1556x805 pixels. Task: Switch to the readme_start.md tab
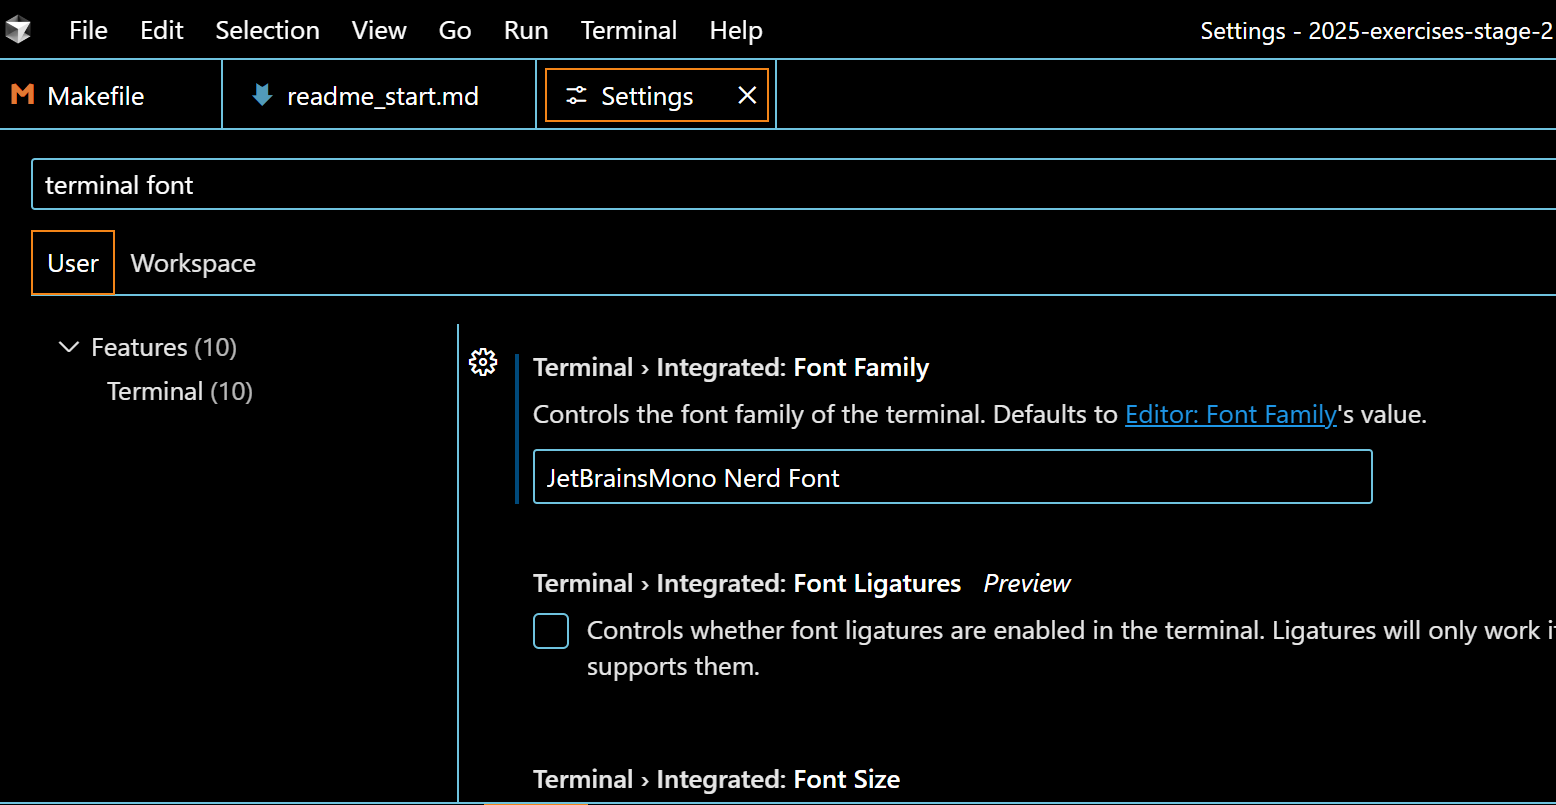(382, 96)
